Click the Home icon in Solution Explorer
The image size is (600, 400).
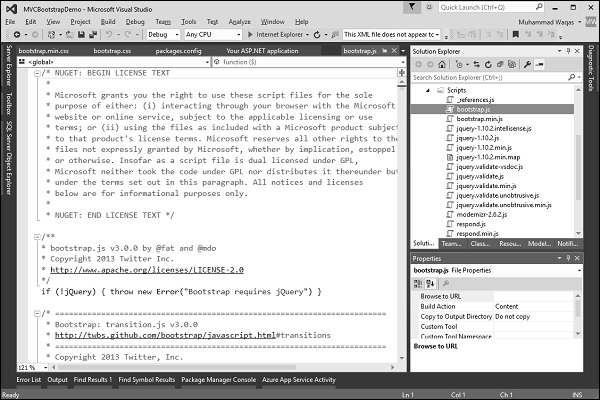point(442,64)
